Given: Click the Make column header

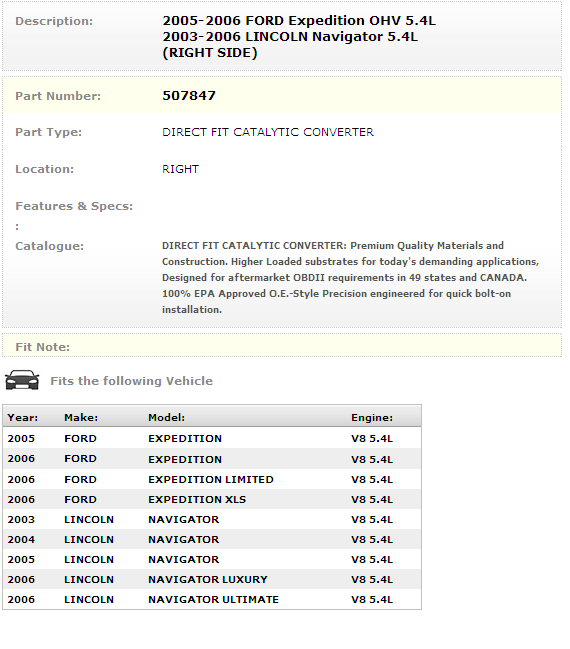Looking at the screenshot, I should [x=81, y=417].
